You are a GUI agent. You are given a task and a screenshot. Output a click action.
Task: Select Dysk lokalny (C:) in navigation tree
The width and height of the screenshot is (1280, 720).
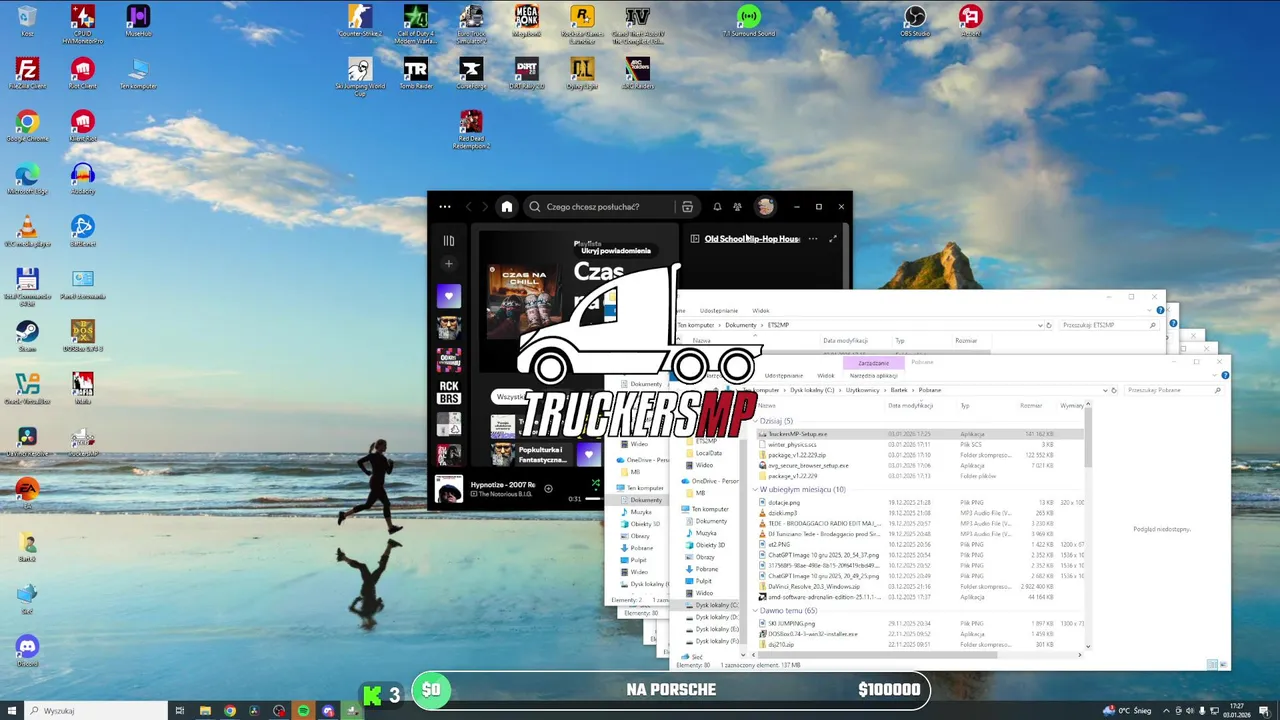click(715, 605)
